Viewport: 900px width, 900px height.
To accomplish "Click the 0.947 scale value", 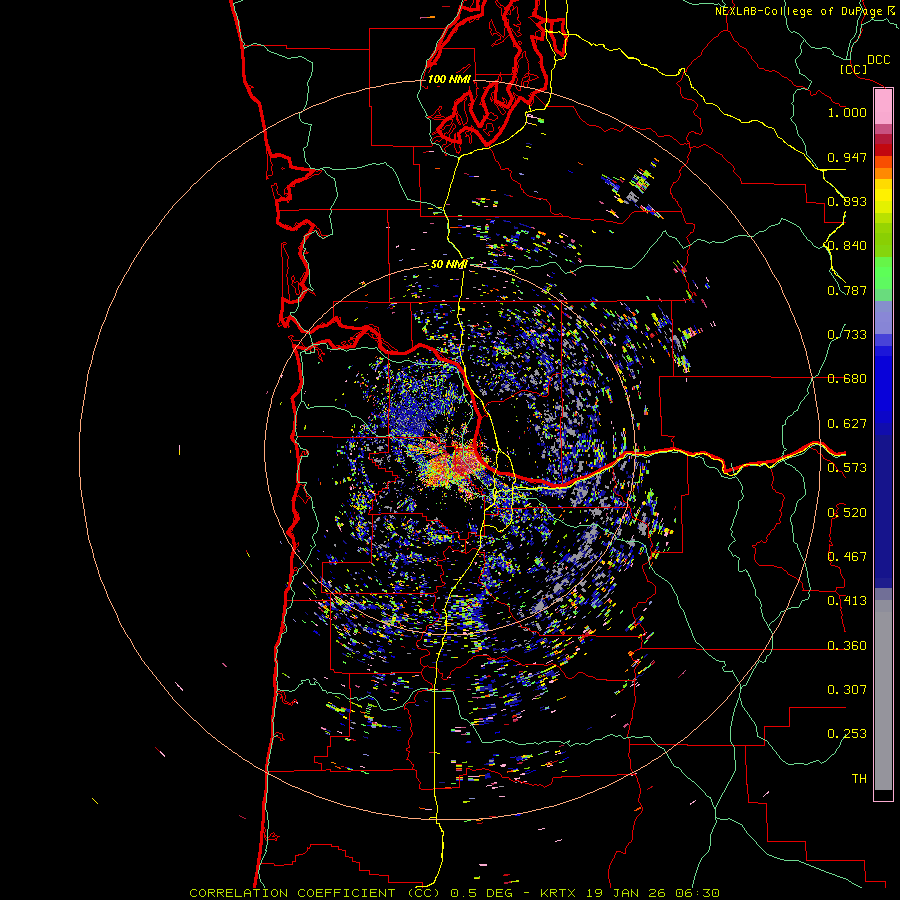I will 847,157.
